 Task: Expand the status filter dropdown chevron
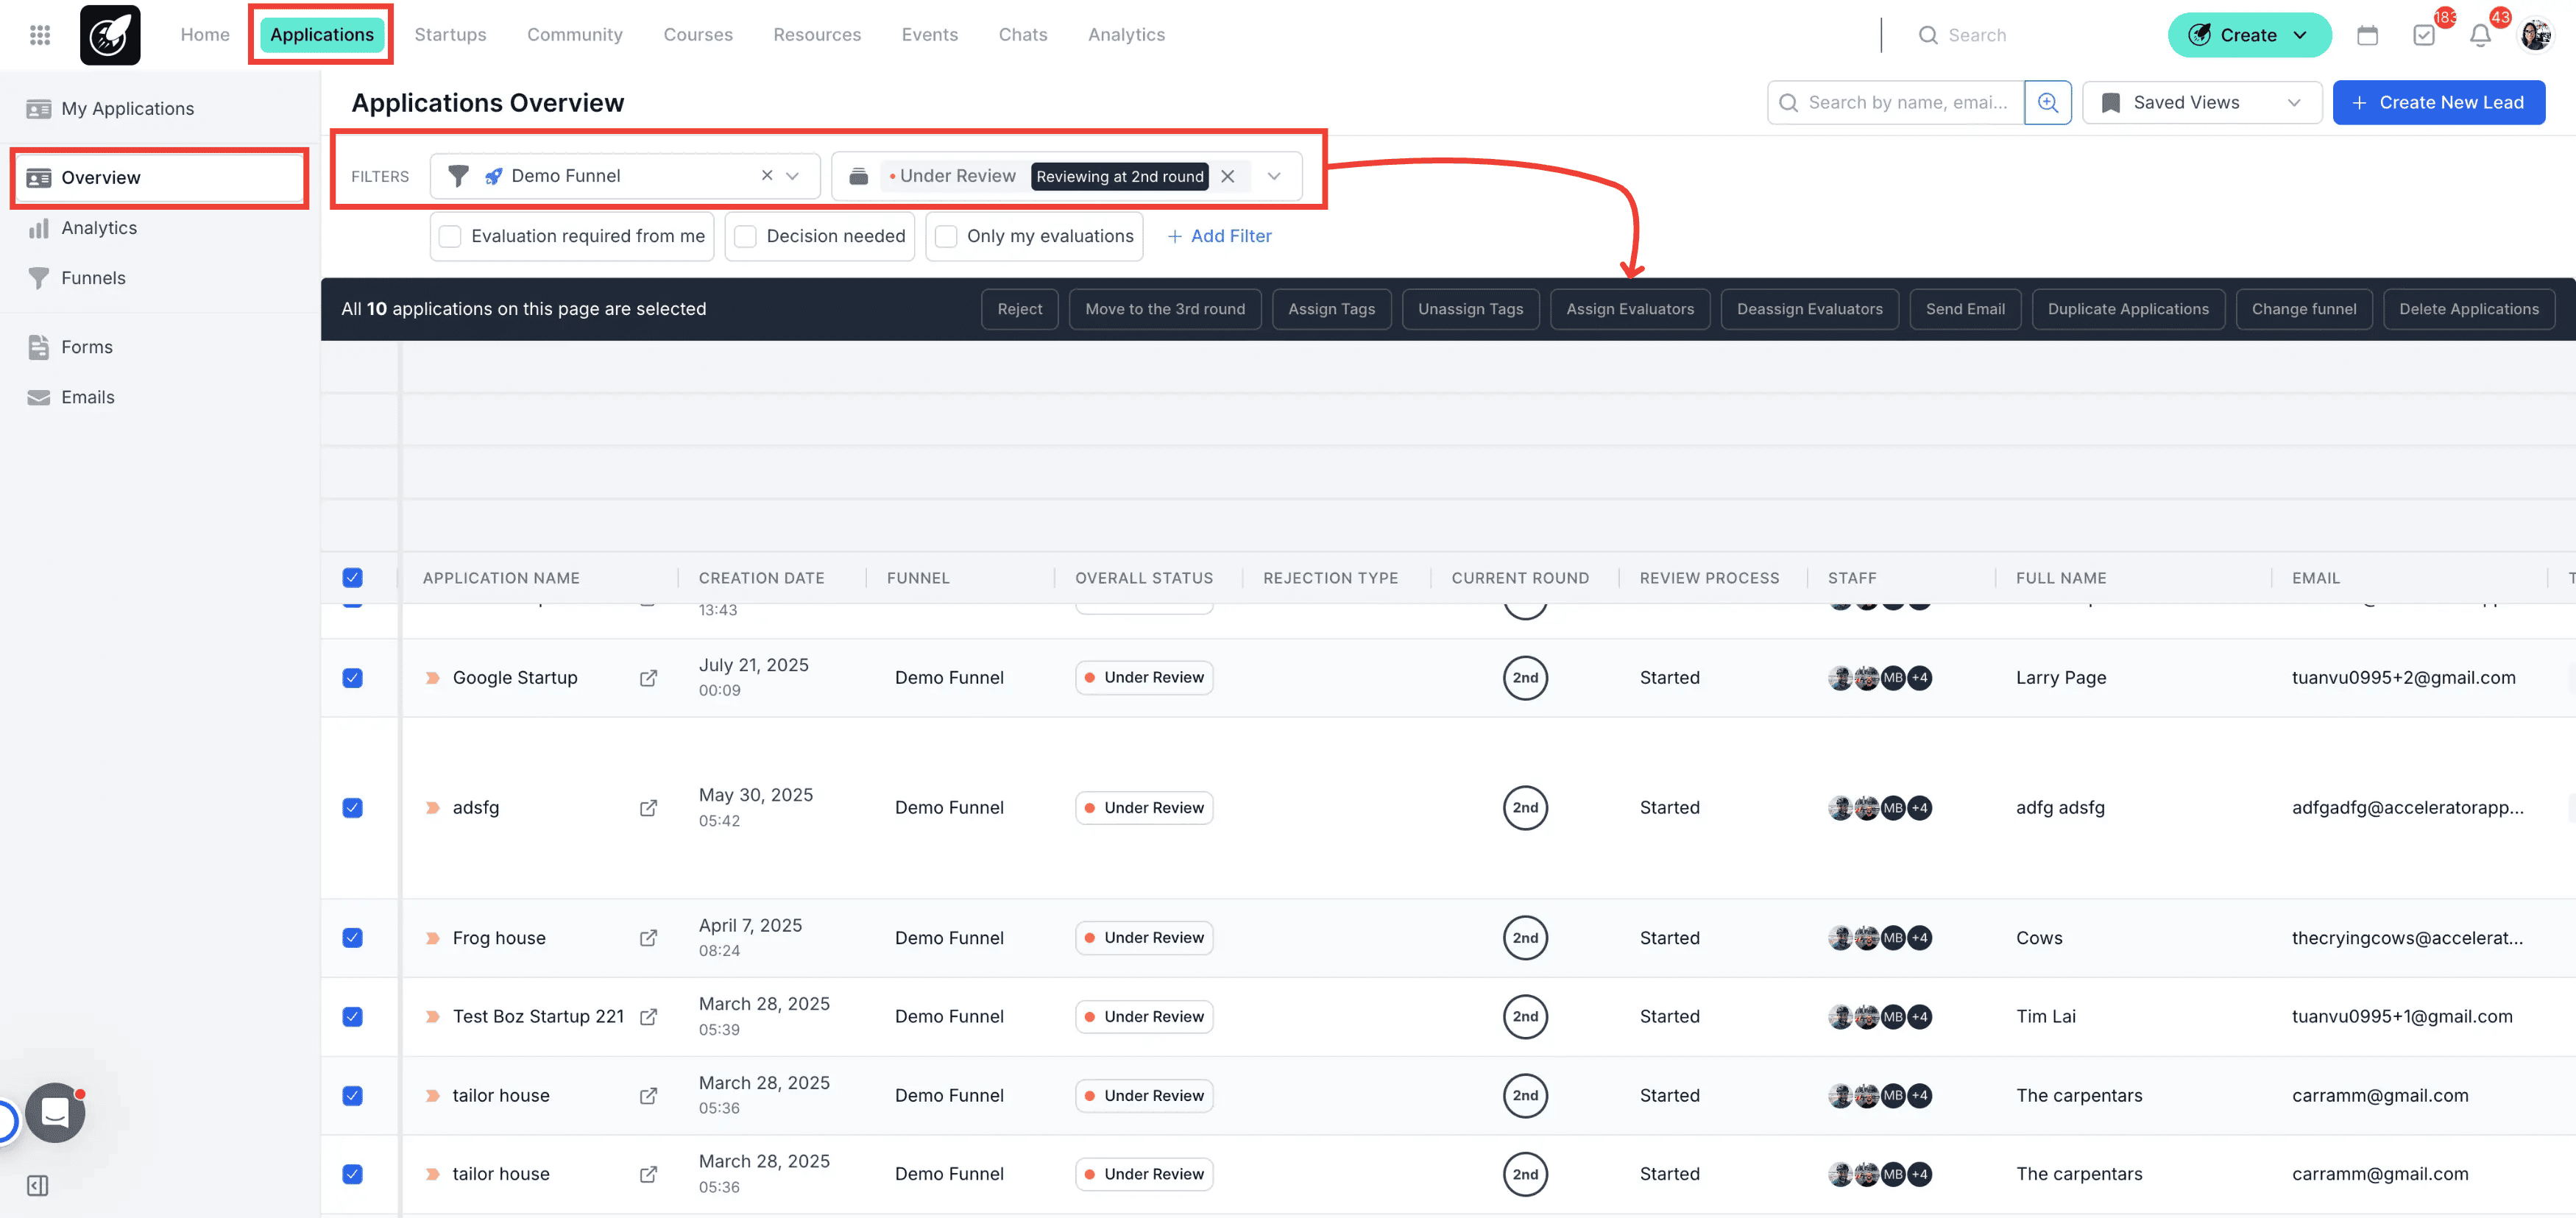[x=1274, y=176]
